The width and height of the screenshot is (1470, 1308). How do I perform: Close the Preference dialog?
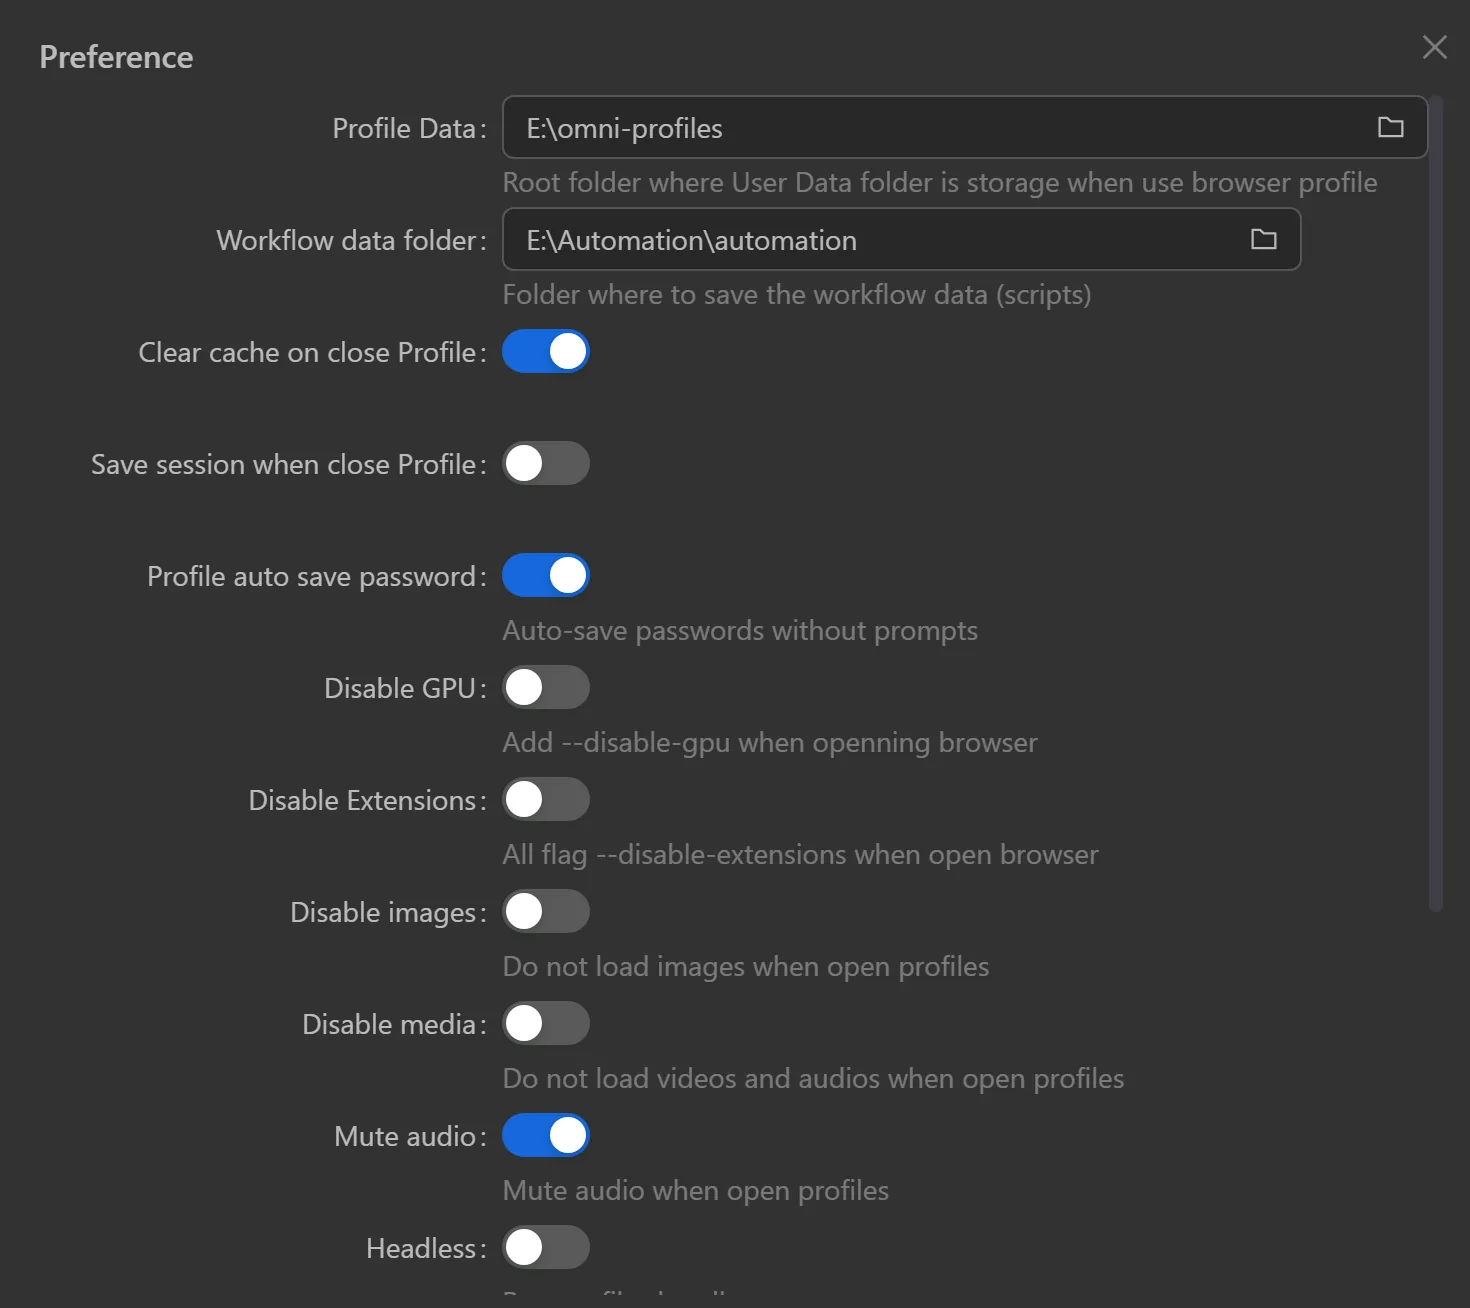pyautogui.click(x=1434, y=47)
